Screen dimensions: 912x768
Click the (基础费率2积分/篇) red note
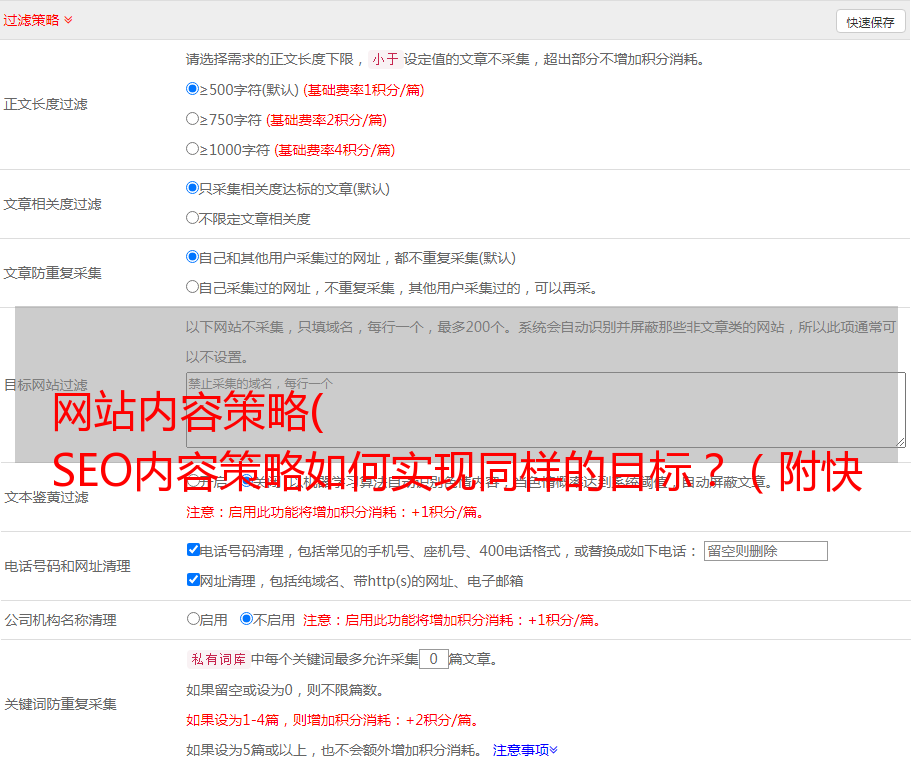tap(327, 120)
